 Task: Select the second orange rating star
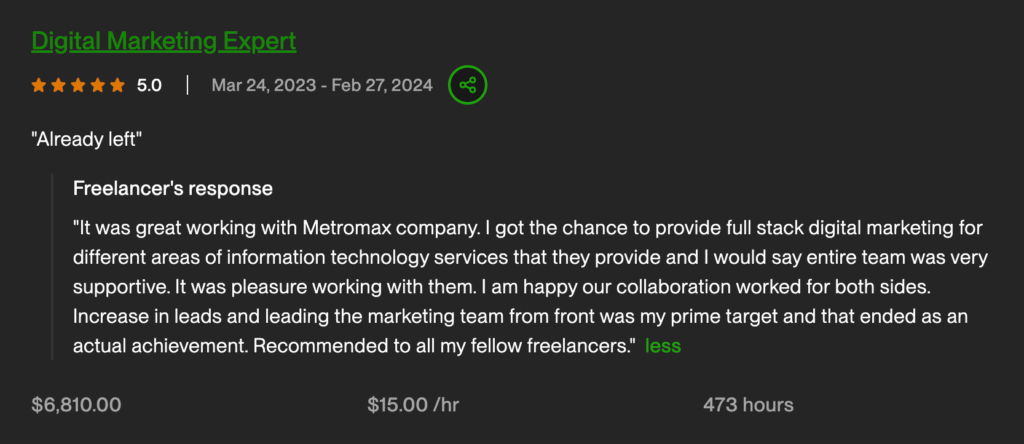(x=59, y=86)
